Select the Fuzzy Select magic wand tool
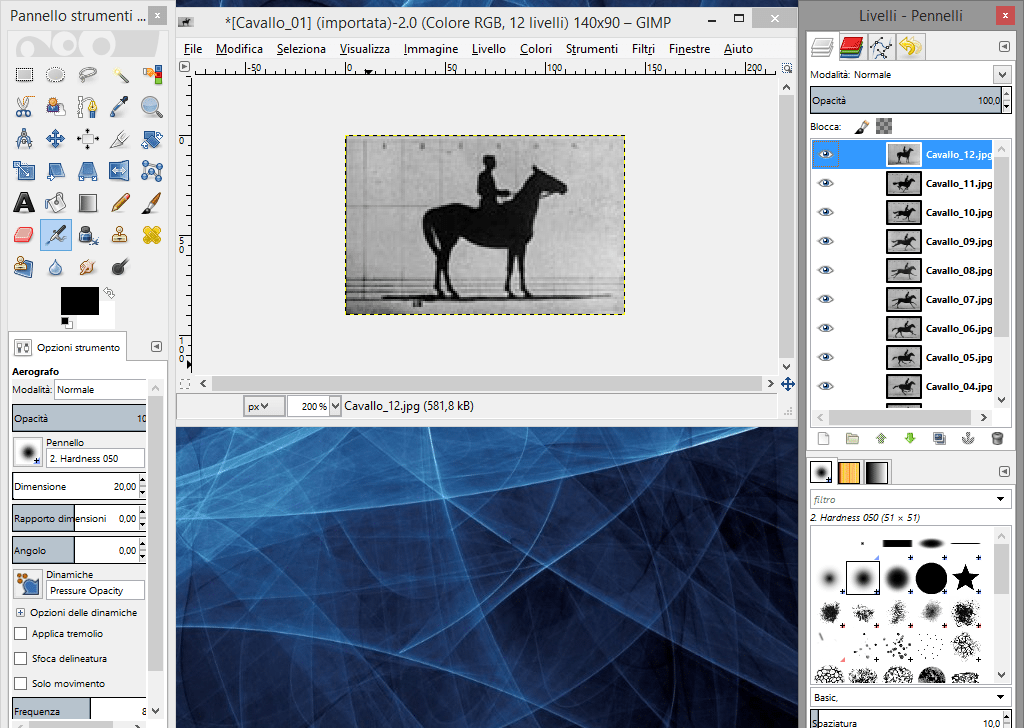This screenshot has height=728, width=1024. [120, 74]
